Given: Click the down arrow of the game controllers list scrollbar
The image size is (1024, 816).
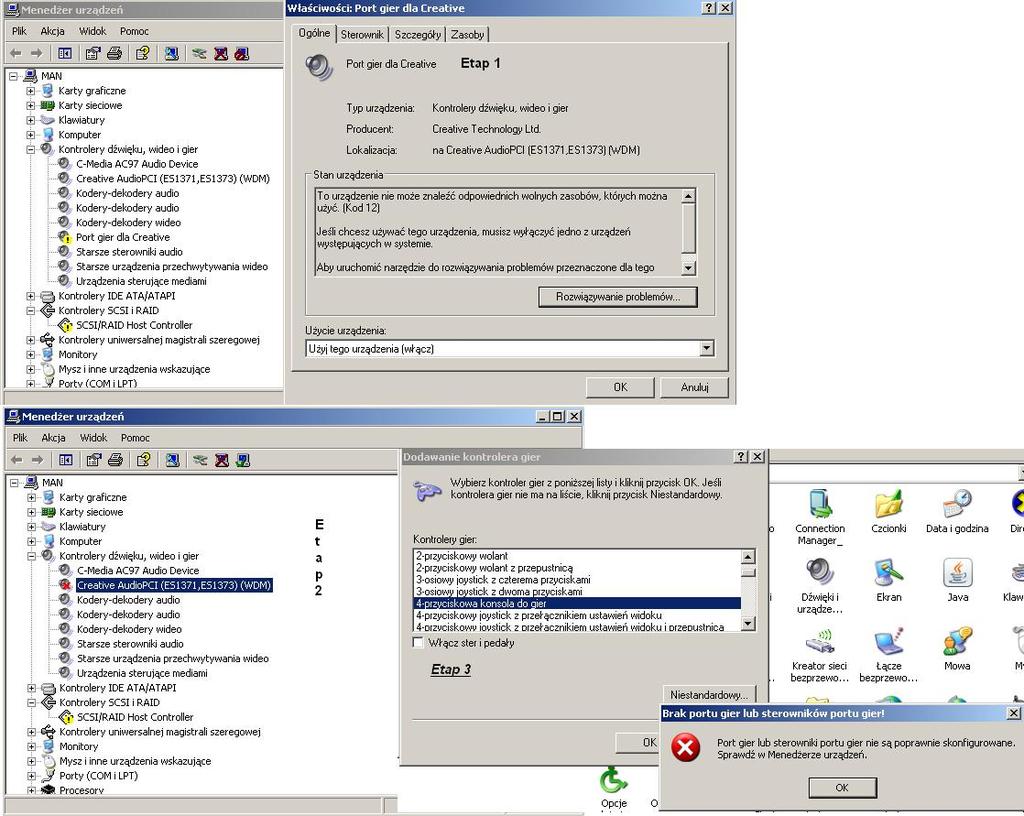Looking at the screenshot, I should (x=747, y=624).
